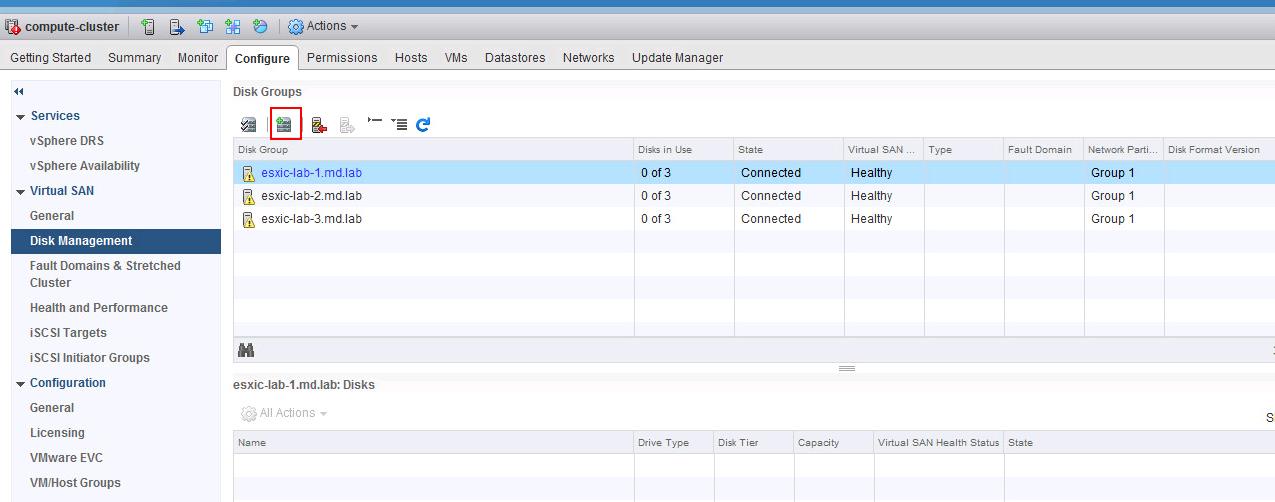Open the Permissions tab
The height and width of the screenshot is (502, 1275).
[x=342, y=58]
